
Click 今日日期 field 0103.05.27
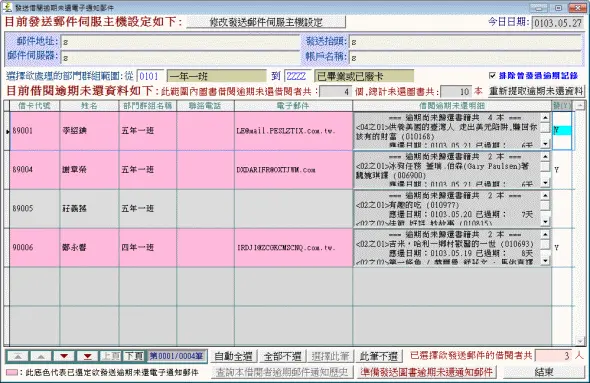tap(558, 23)
